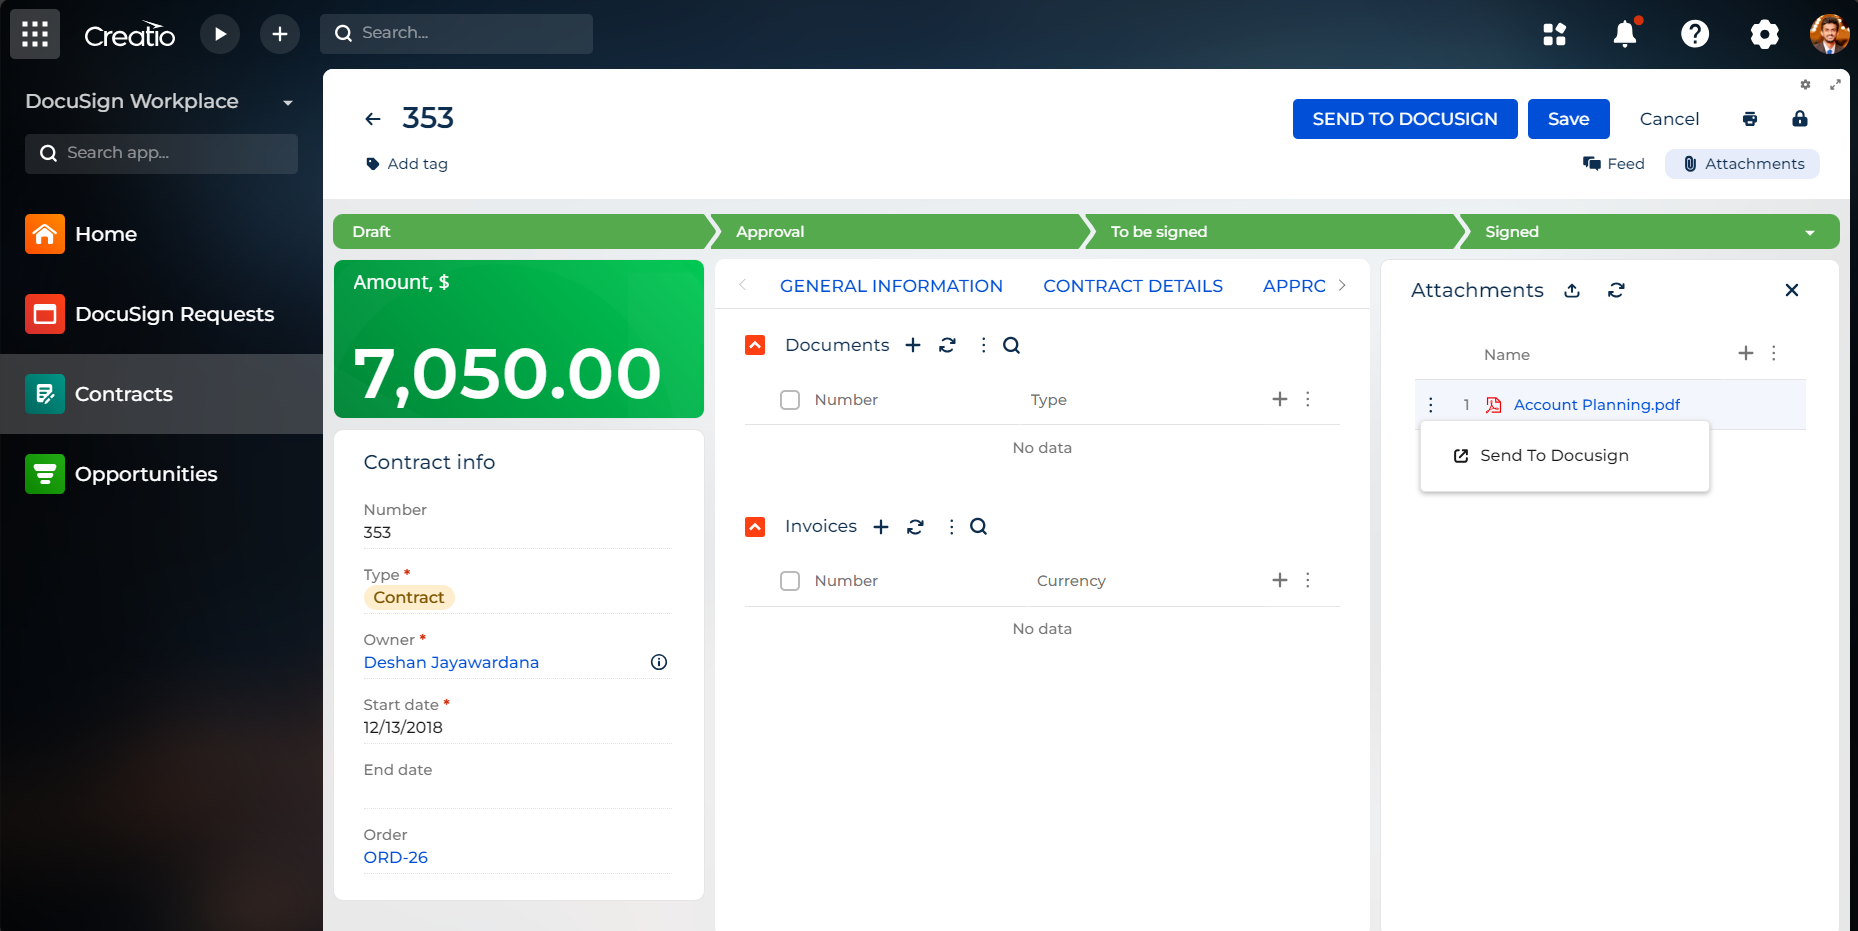Open the notifications bell
1858x931 pixels.
coord(1625,34)
